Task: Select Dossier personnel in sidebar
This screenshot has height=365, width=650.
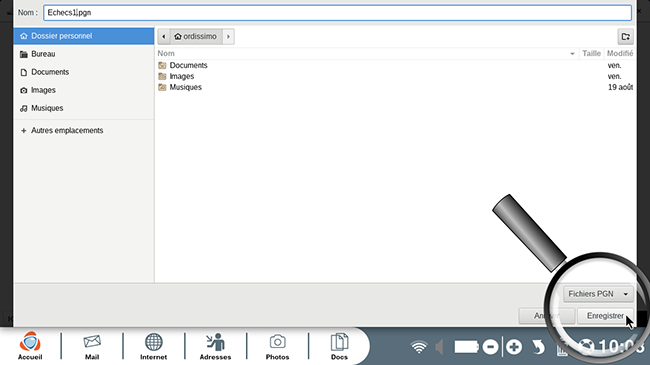Action: click(84, 36)
